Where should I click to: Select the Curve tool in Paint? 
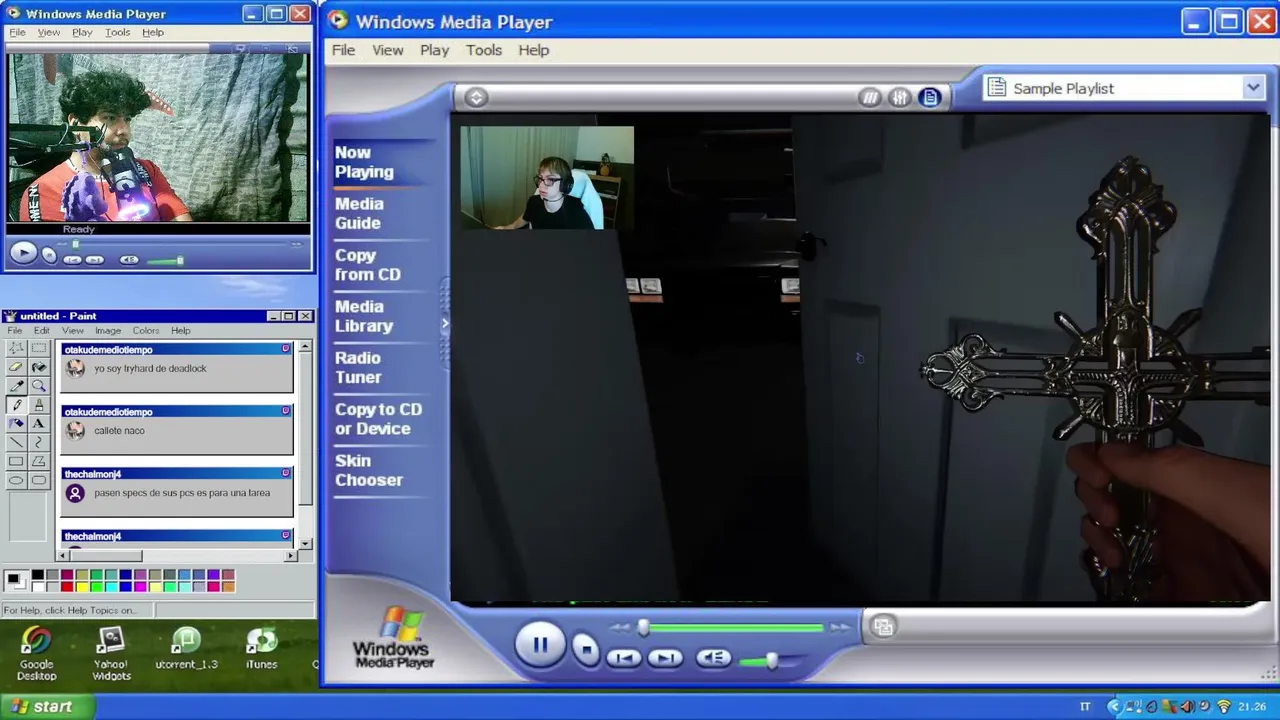point(38,443)
